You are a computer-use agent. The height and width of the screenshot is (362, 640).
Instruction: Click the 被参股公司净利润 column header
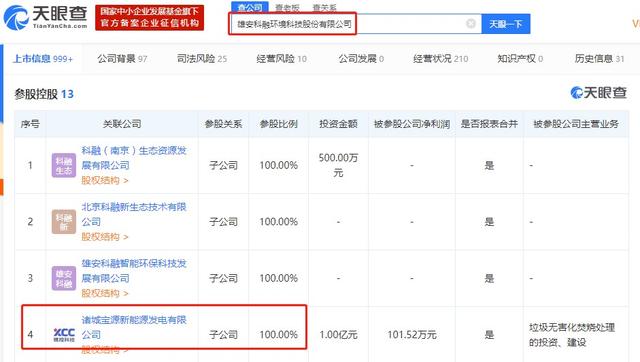(x=412, y=124)
